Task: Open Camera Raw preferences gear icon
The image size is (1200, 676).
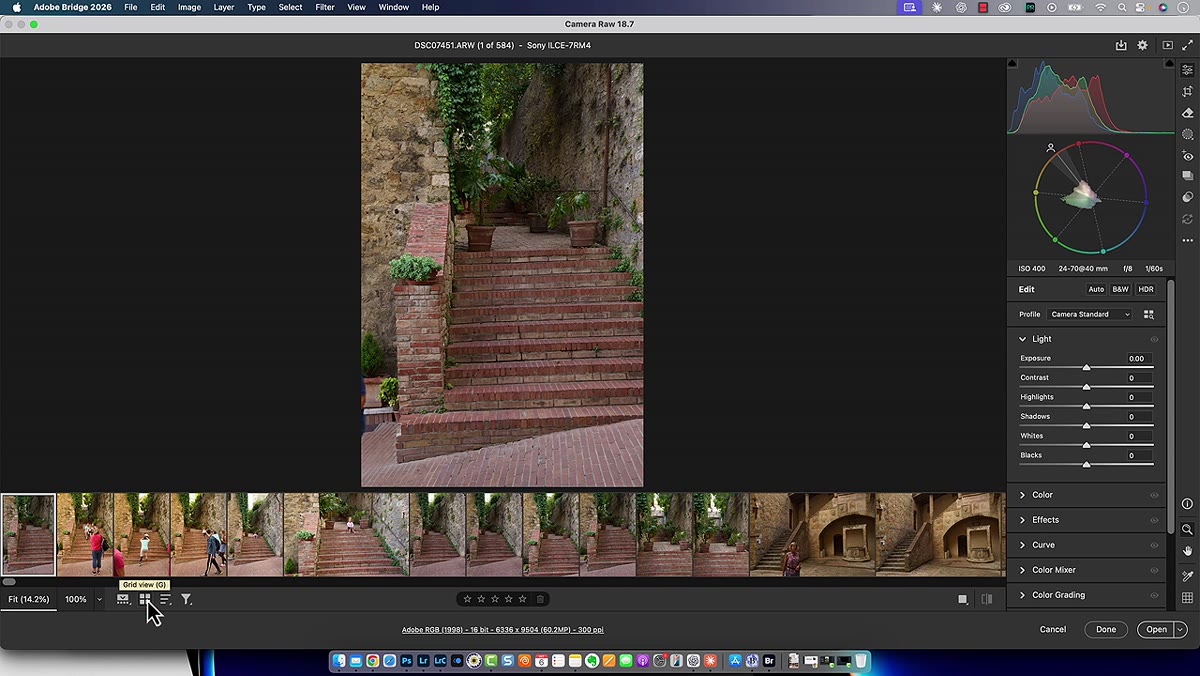Action: point(1143,45)
